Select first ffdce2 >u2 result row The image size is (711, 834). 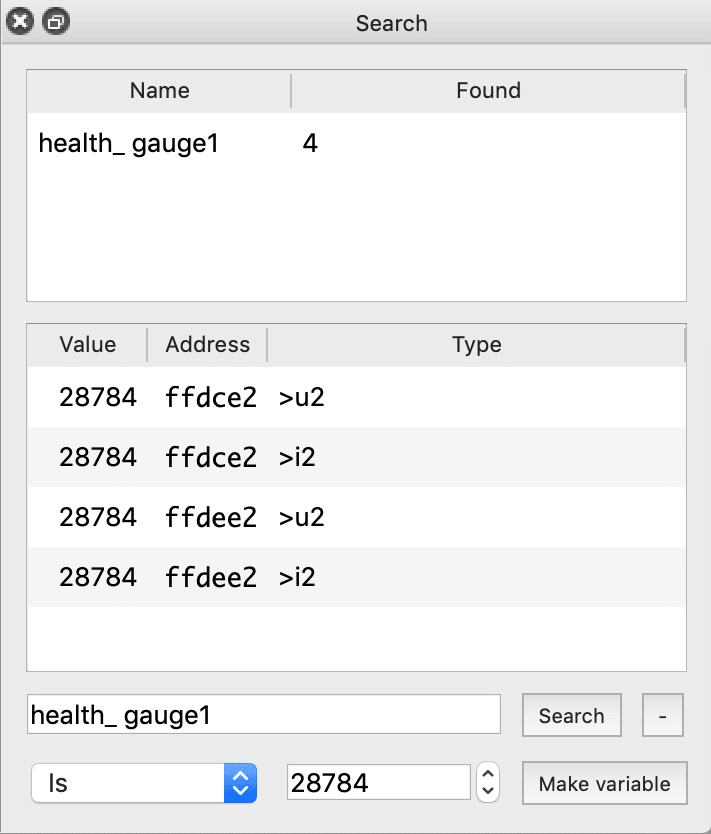tap(356, 397)
